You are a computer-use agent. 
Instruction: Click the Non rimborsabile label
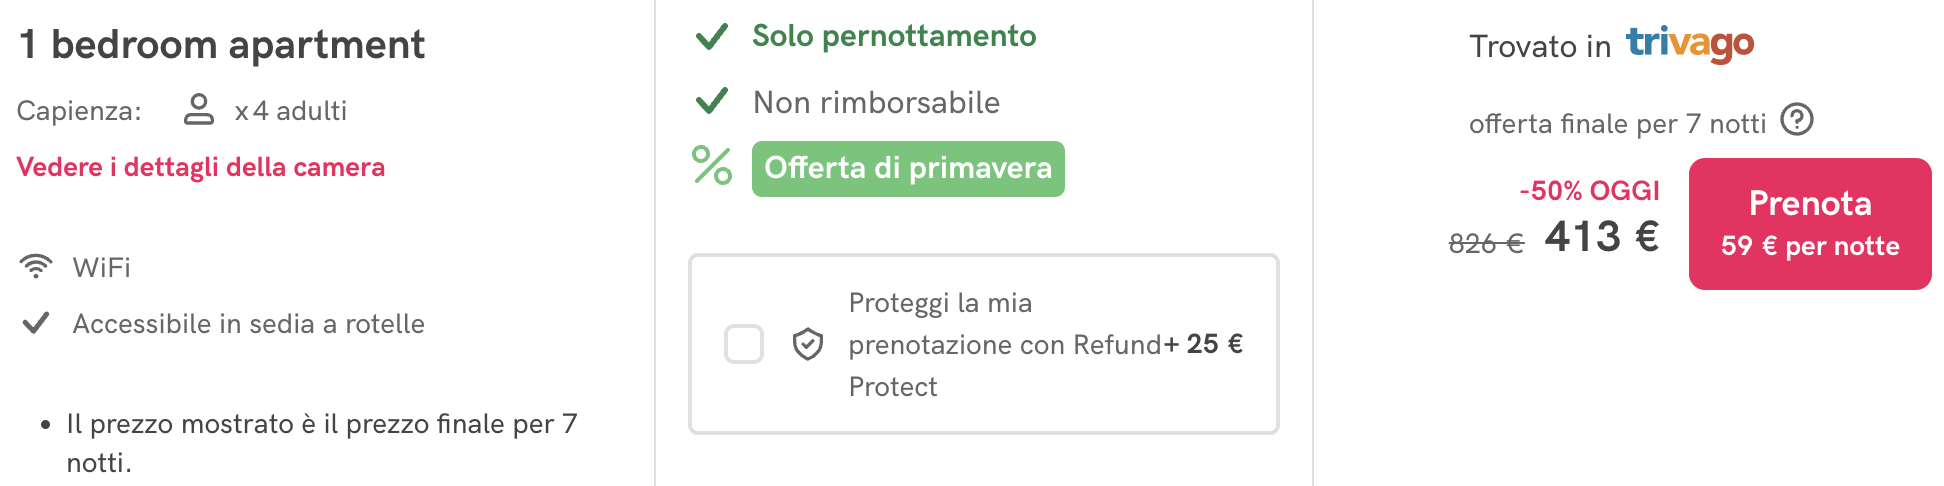coord(876,102)
